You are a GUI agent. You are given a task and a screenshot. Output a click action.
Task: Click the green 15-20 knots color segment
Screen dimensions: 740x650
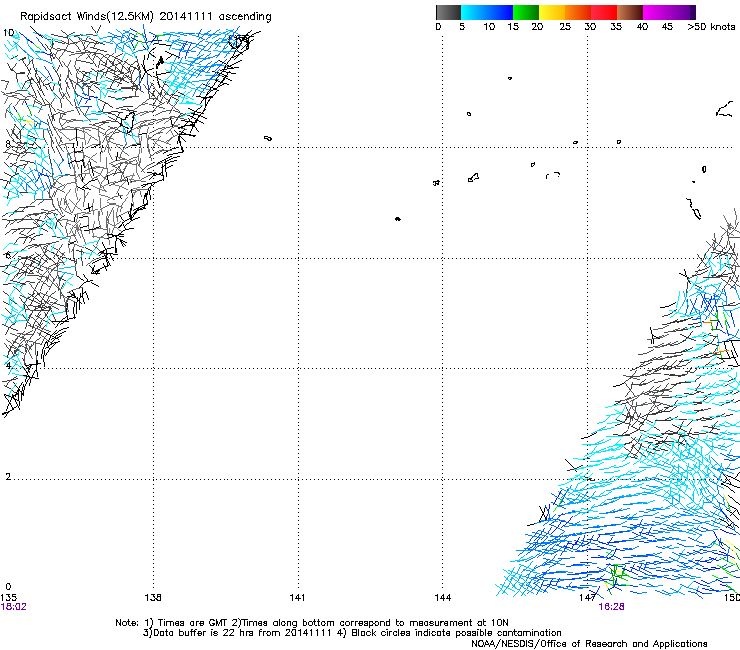[526, 12]
